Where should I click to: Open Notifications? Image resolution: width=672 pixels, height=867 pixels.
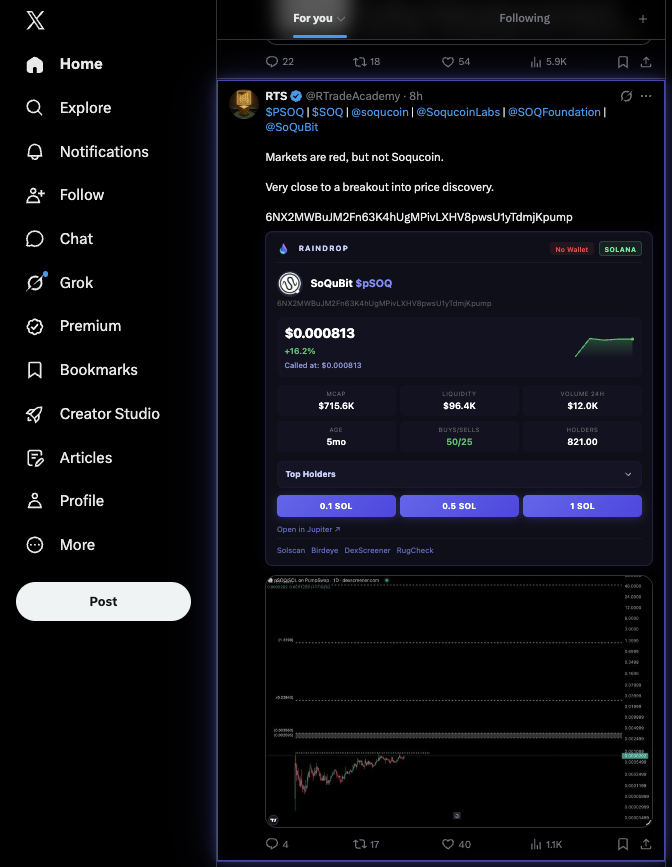point(87,152)
